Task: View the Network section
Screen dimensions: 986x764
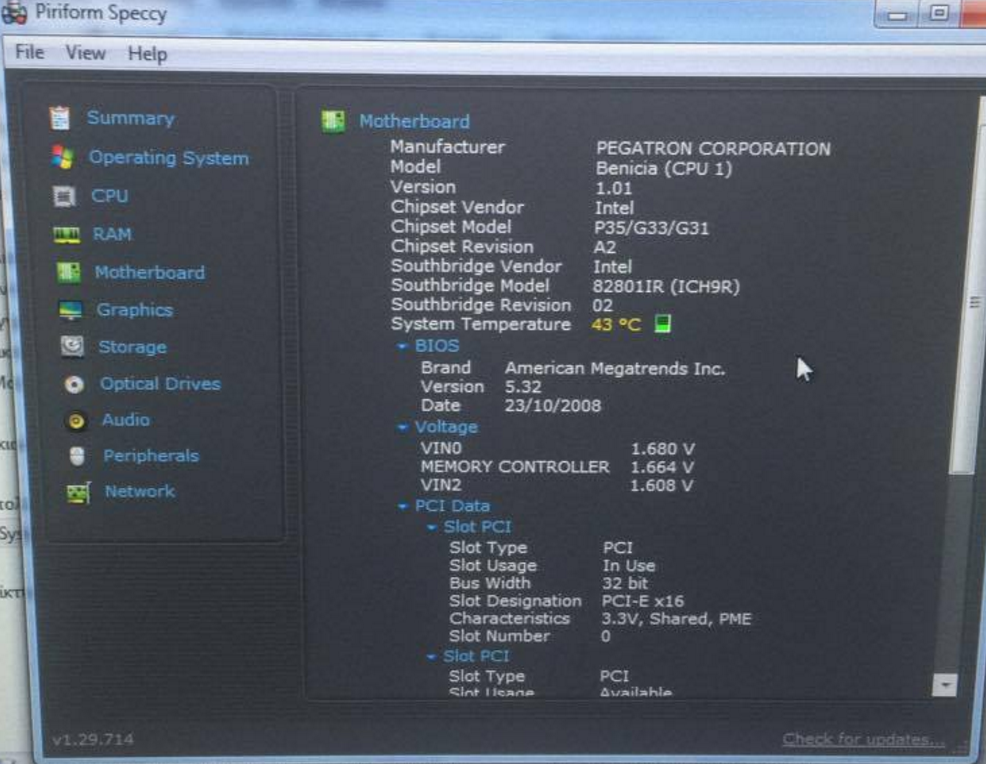Action: 140,491
